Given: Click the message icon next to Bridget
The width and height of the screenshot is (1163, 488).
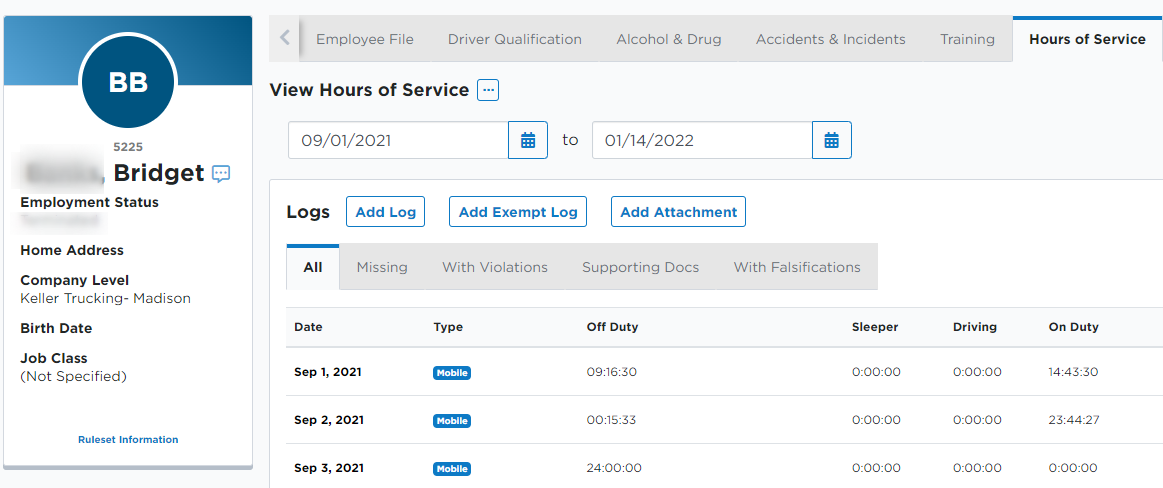Looking at the screenshot, I should (221, 174).
